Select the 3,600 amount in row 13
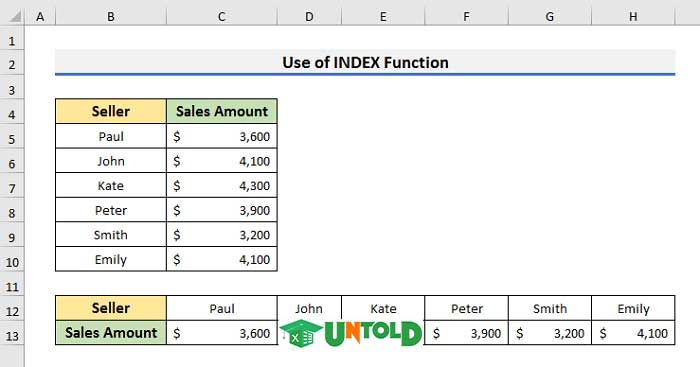 tap(221, 333)
